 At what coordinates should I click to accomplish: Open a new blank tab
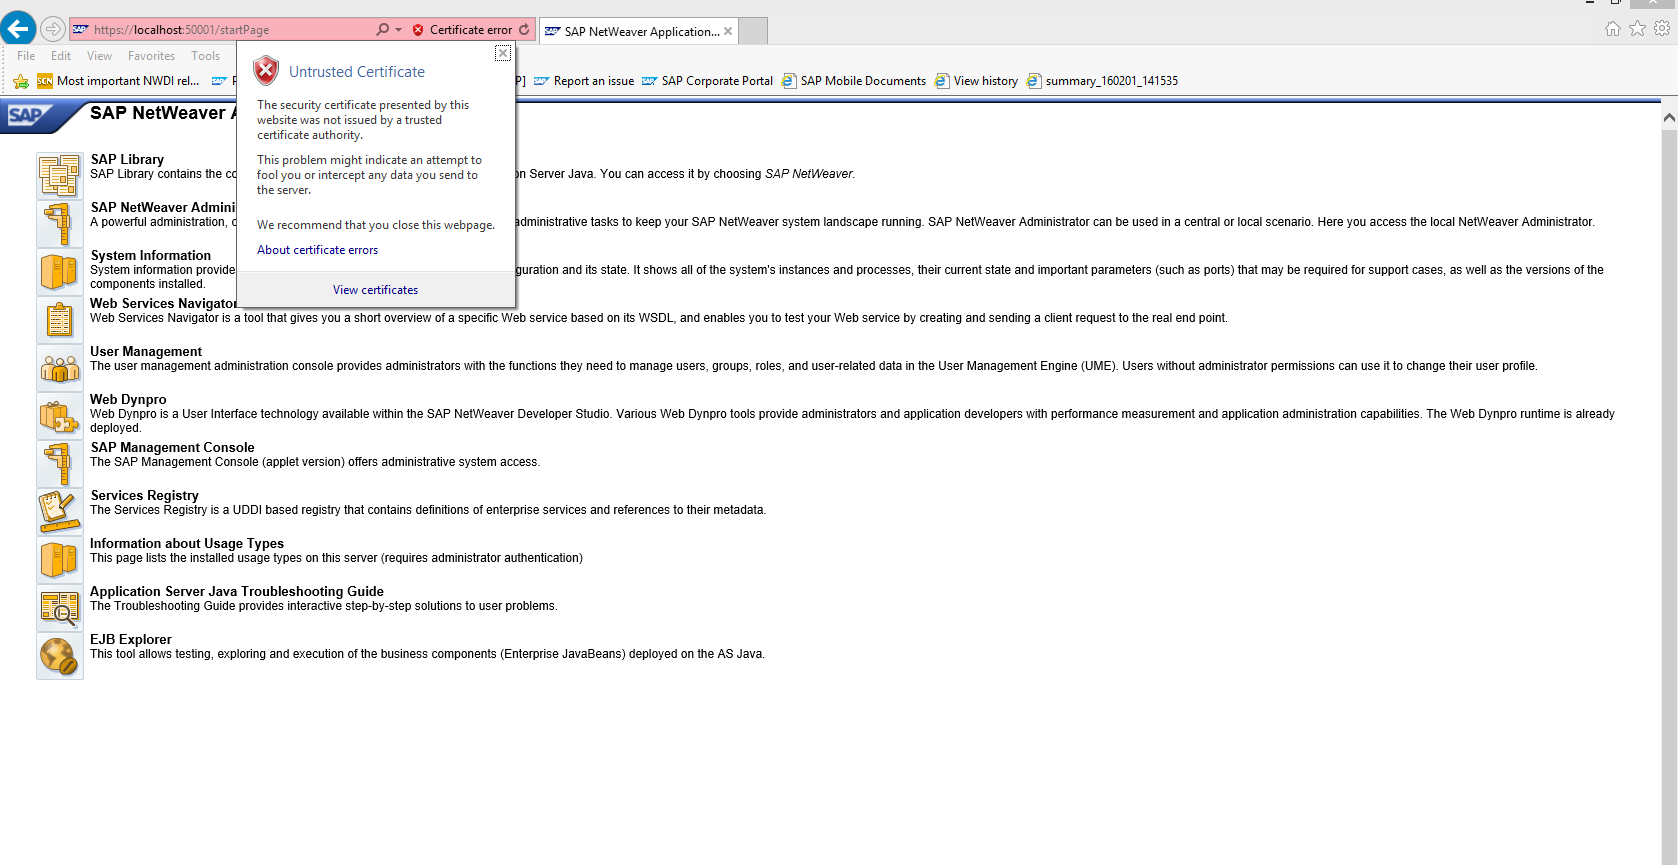pos(753,31)
